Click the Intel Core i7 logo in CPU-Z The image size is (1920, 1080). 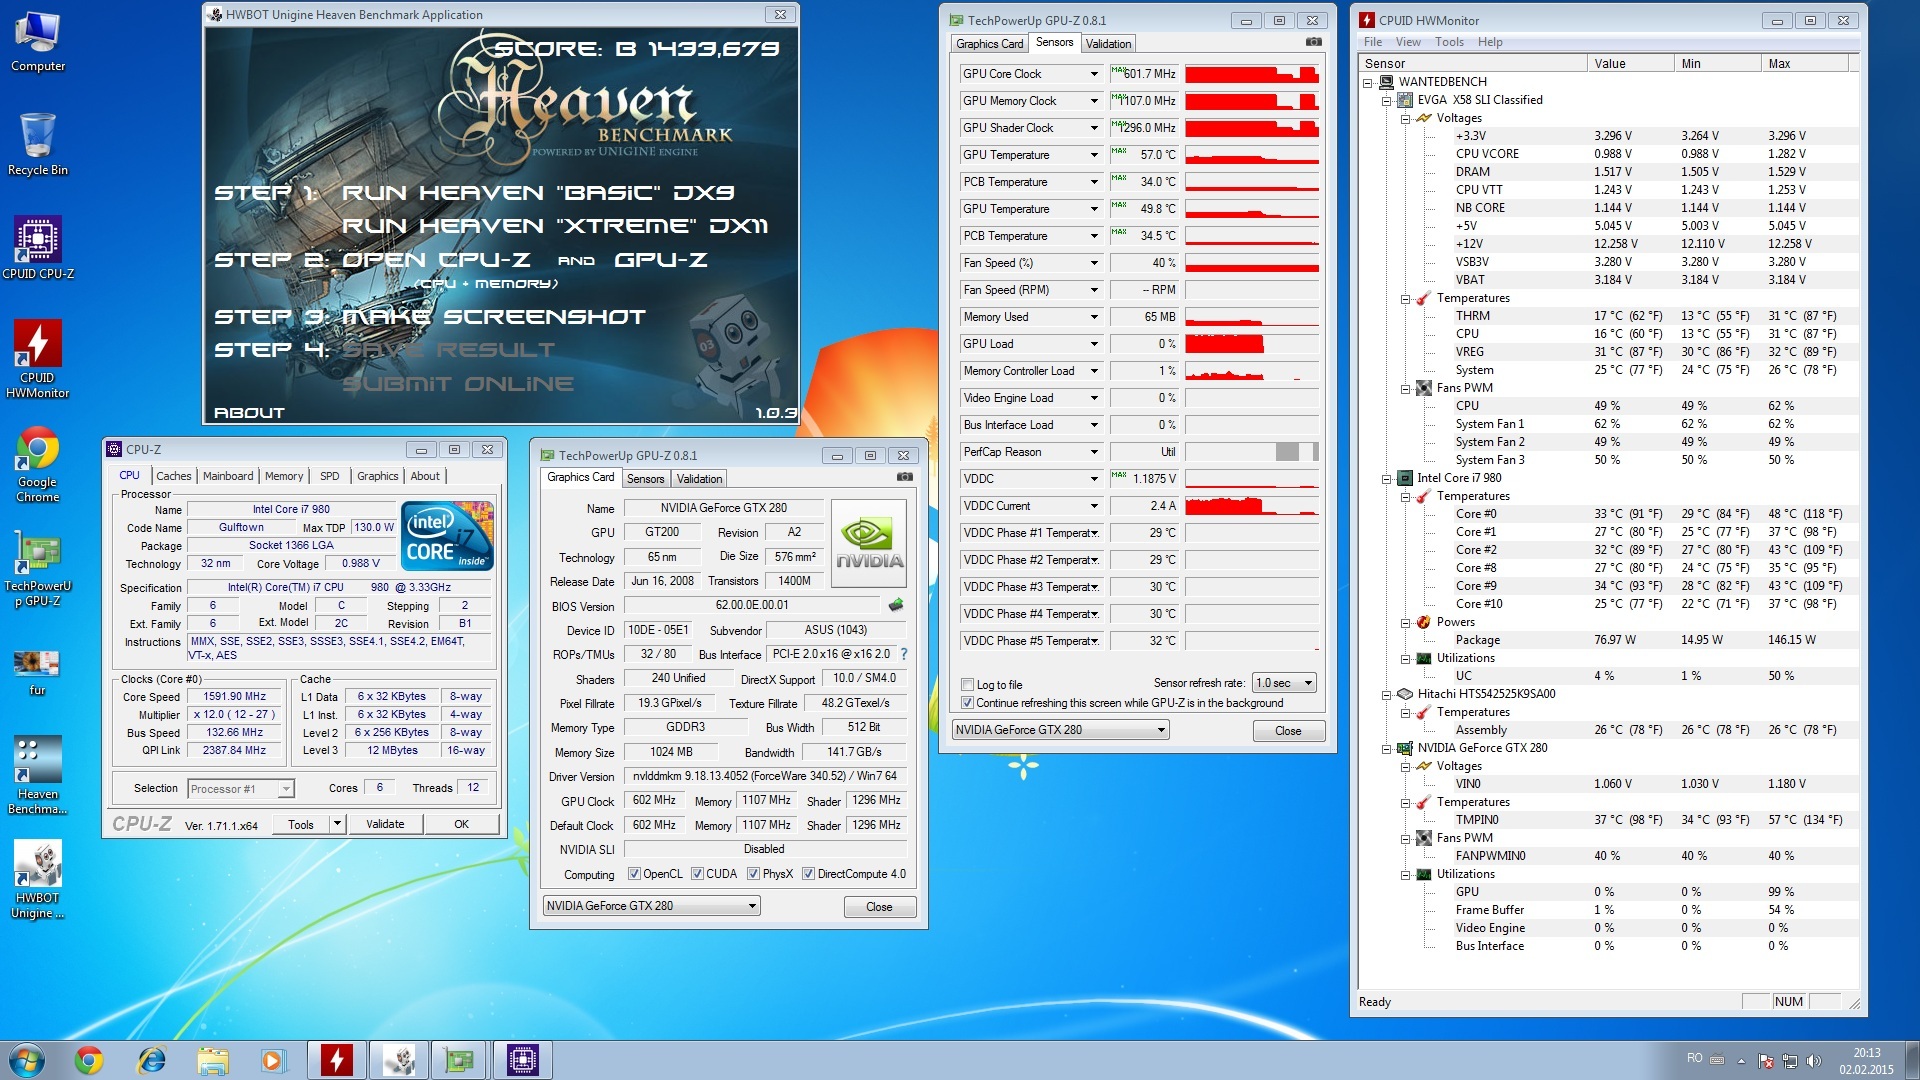pyautogui.click(x=447, y=536)
